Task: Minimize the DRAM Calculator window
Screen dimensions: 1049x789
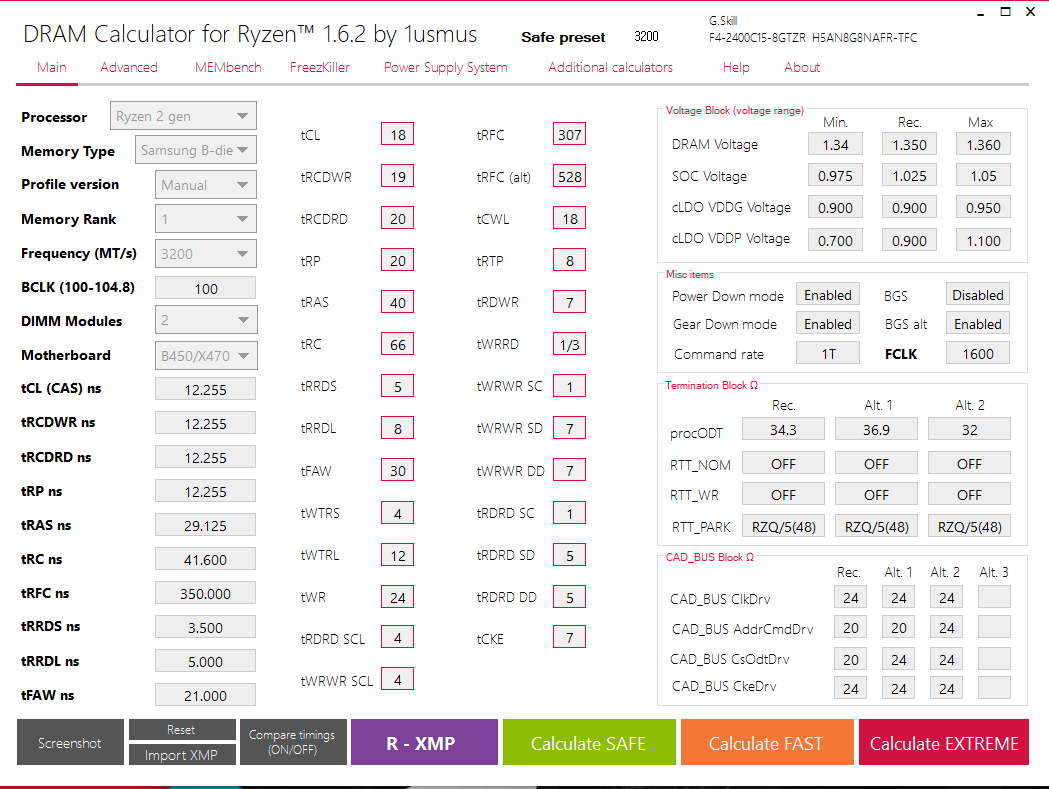Action: click(x=980, y=13)
